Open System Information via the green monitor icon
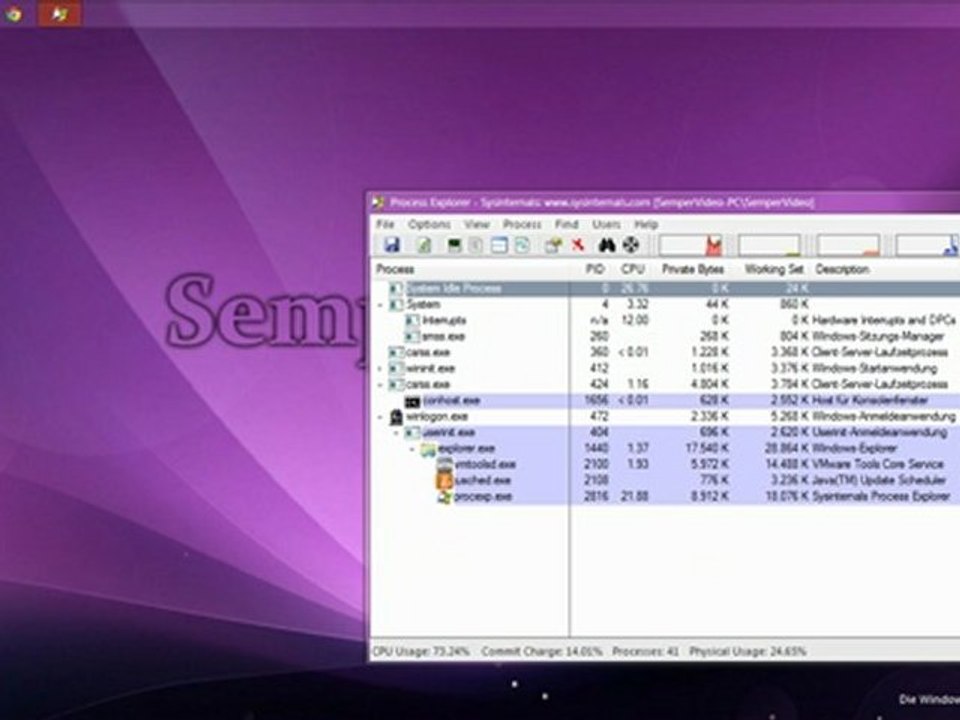The width and height of the screenshot is (960, 720). tap(454, 246)
